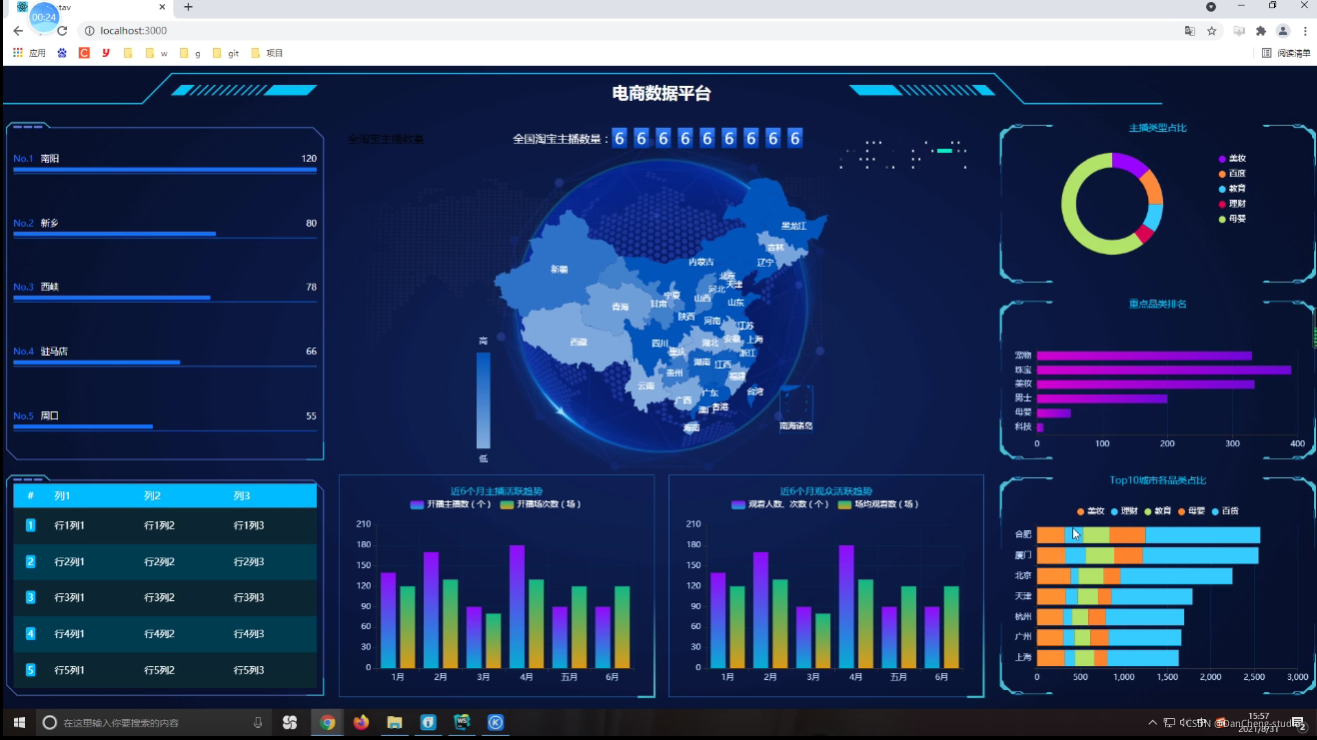Click table header 列3
1317x740 pixels.
pyautogui.click(x=242, y=496)
